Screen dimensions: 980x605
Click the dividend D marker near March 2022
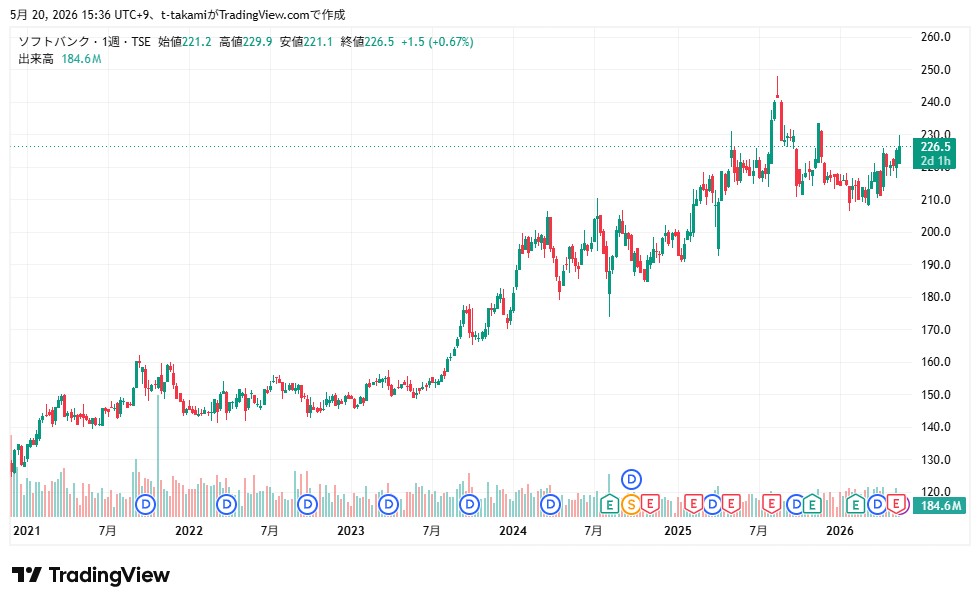tap(226, 504)
